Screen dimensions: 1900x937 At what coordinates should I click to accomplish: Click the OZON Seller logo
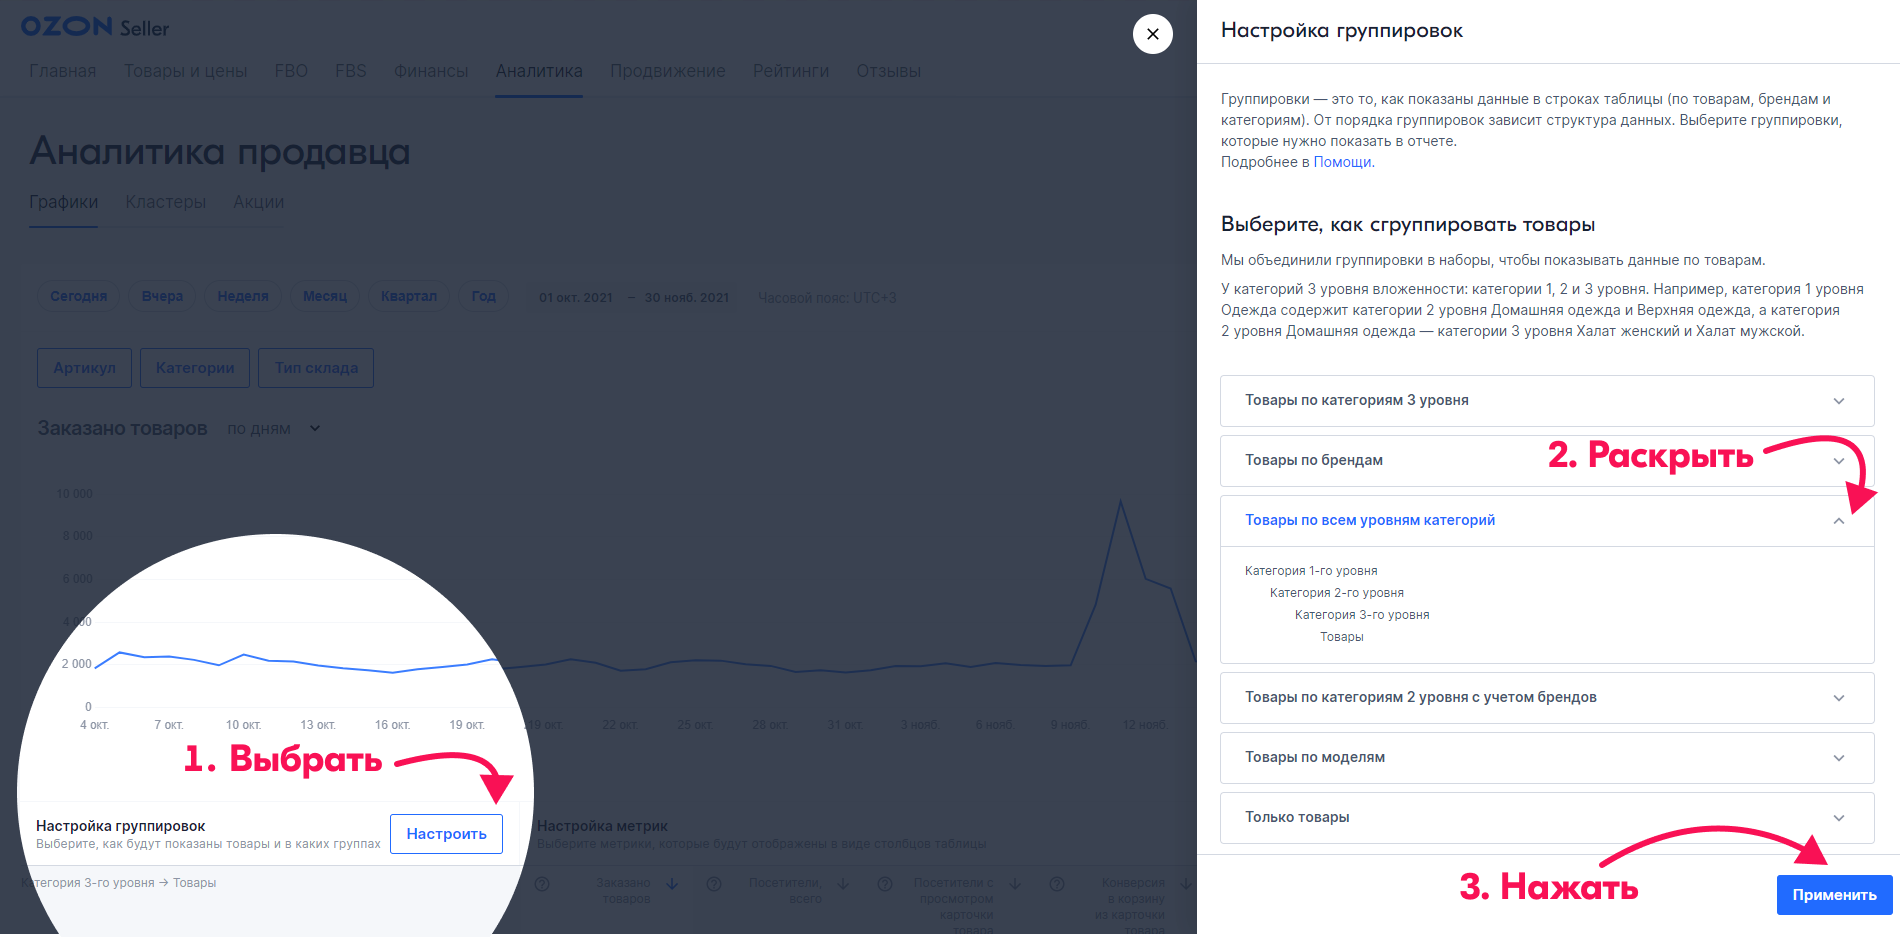(95, 27)
